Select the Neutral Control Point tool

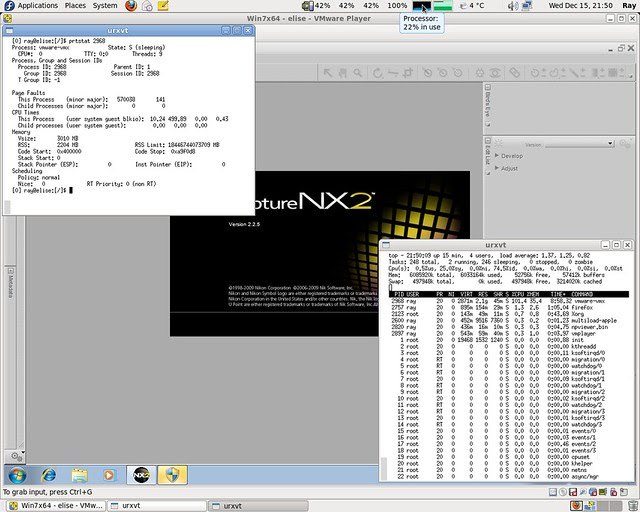[x=442, y=73]
